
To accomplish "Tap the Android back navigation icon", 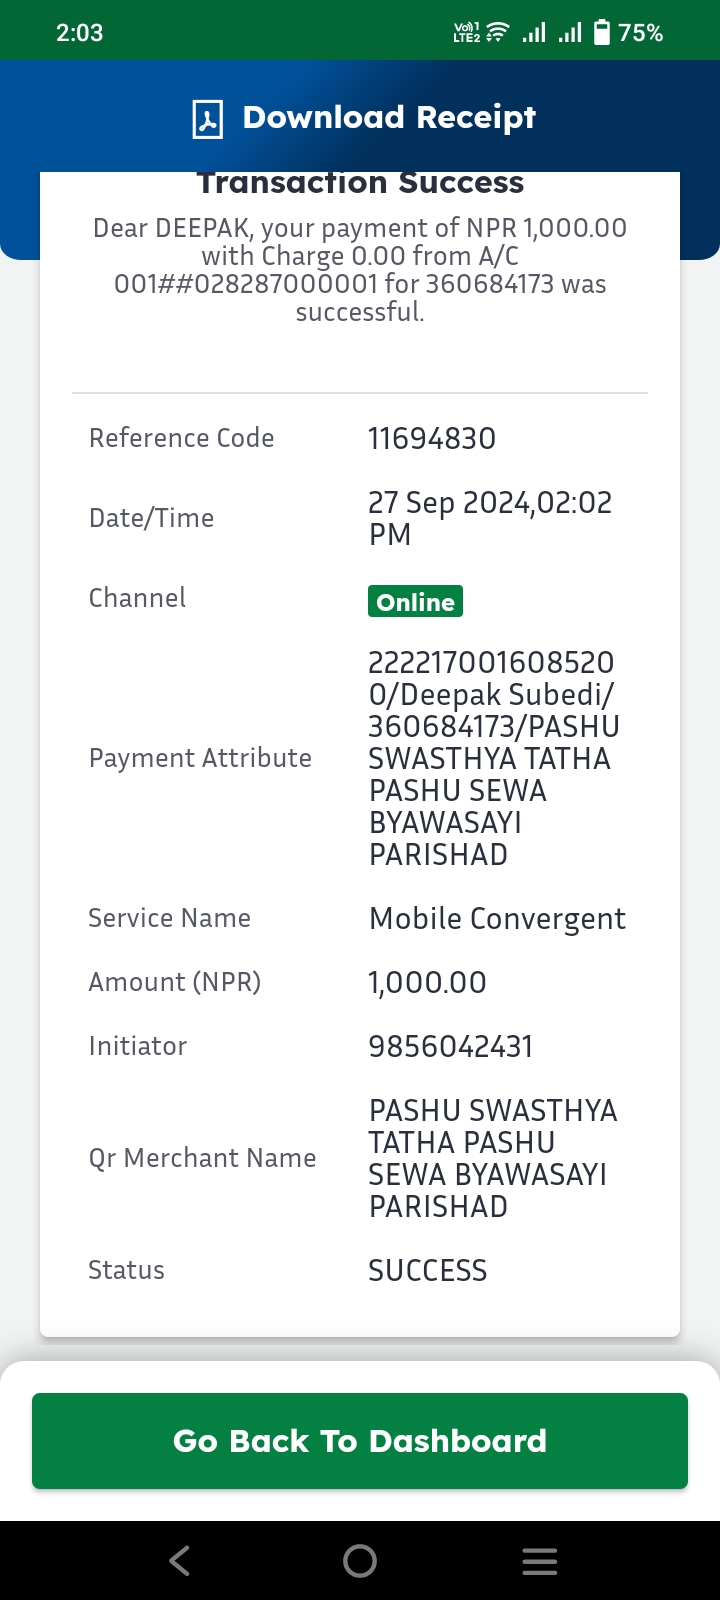I will point(180,1561).
